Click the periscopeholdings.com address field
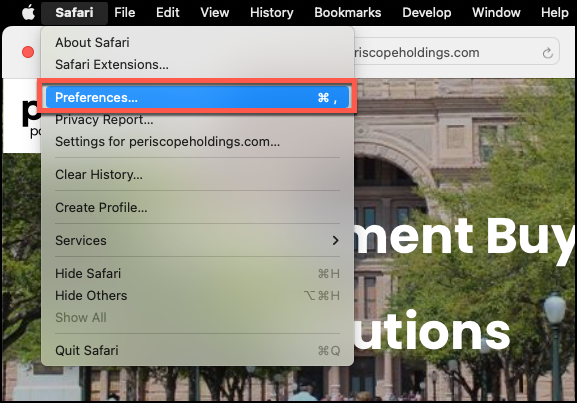The height and width of the screenshot is (403, 577). (x=456, y=52)
